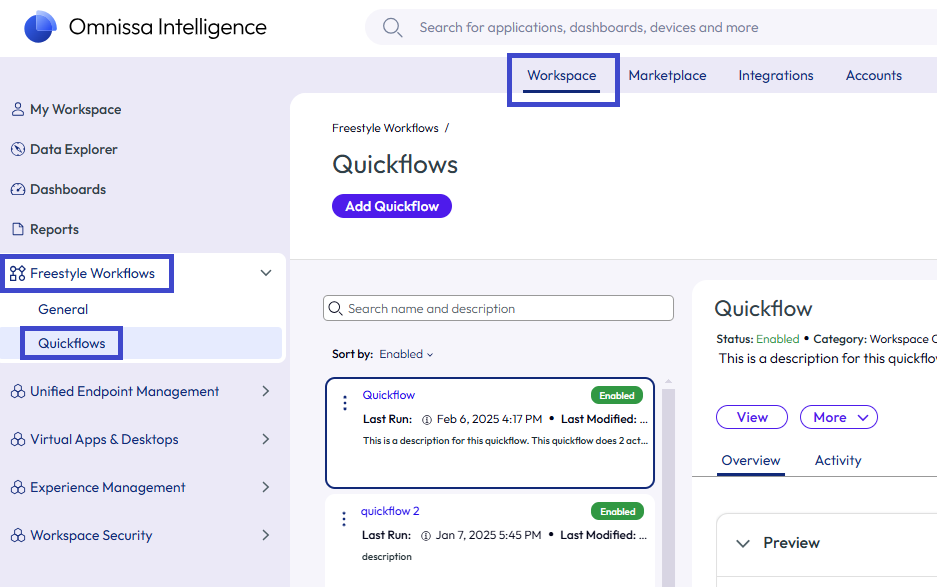Open the Accounts tab

tap(874, 76)
